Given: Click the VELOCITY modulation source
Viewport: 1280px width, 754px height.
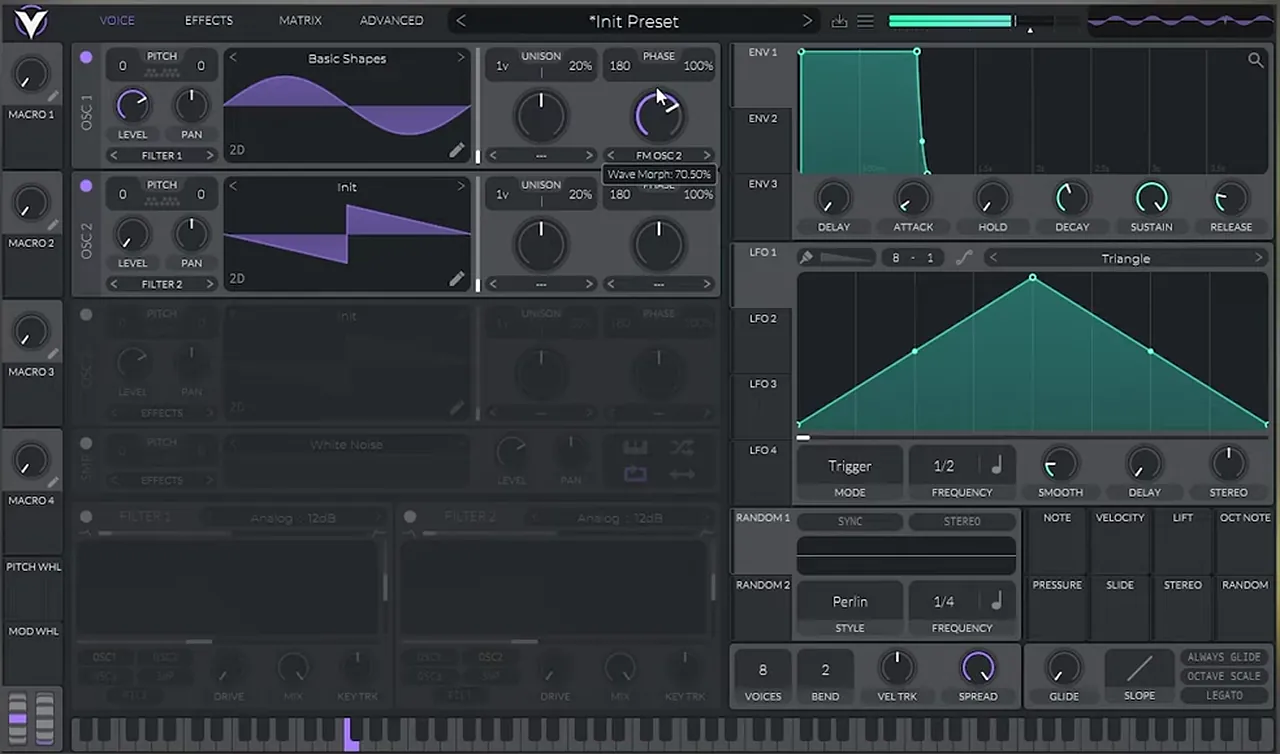Looking at the screenshot, I should 1120,541.
